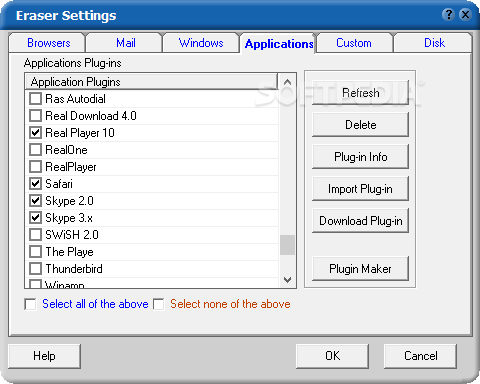The image size is (480, 384).
Task: Enable the Thunderbird plugin checkbox
Action: [x=35, y=269]
